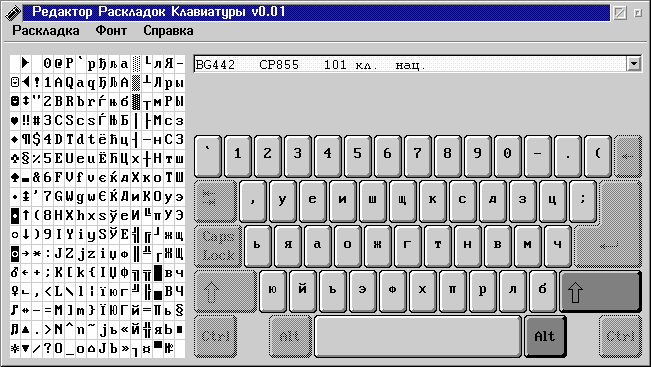Viewport: 651px width, 367px height.
Task: Select the ';' key on the top letter row
Action: click(582, 201)
